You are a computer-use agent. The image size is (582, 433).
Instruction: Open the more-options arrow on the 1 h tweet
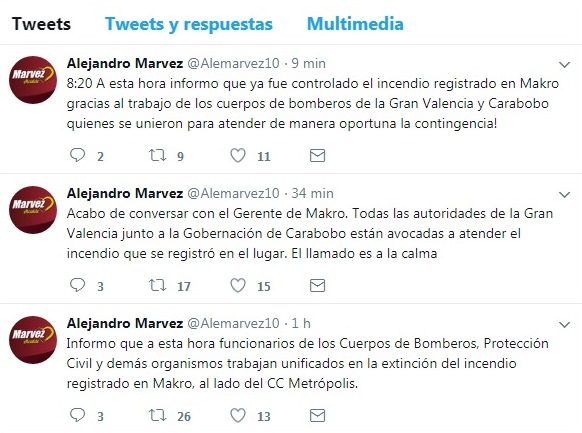pos(564,325)
